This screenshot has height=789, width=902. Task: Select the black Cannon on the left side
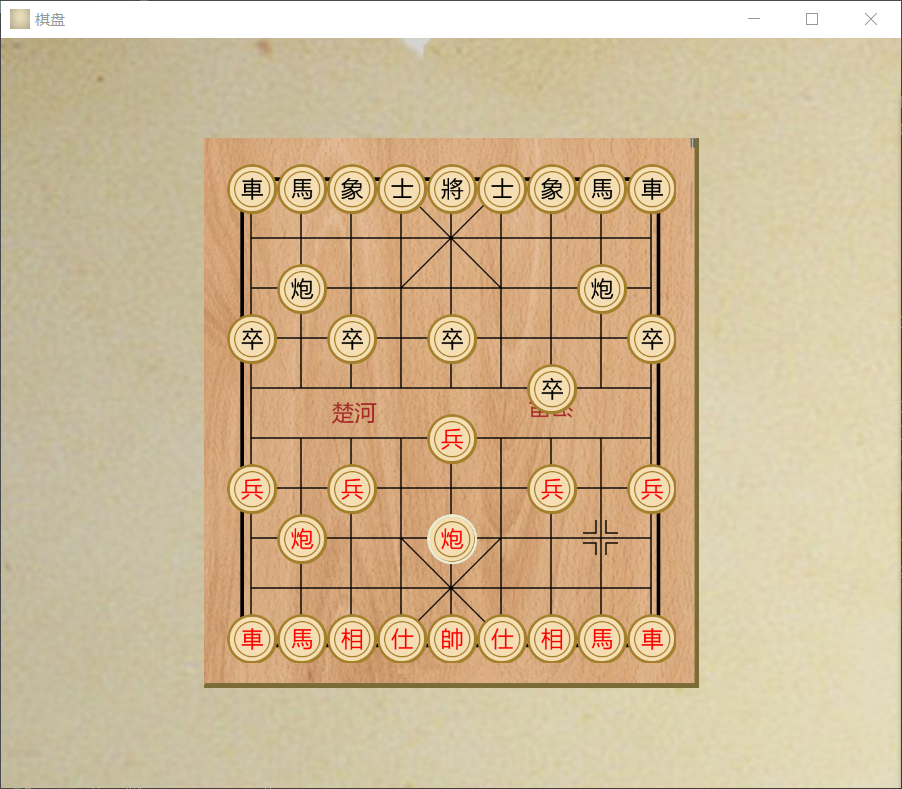[x=302, y=290]
